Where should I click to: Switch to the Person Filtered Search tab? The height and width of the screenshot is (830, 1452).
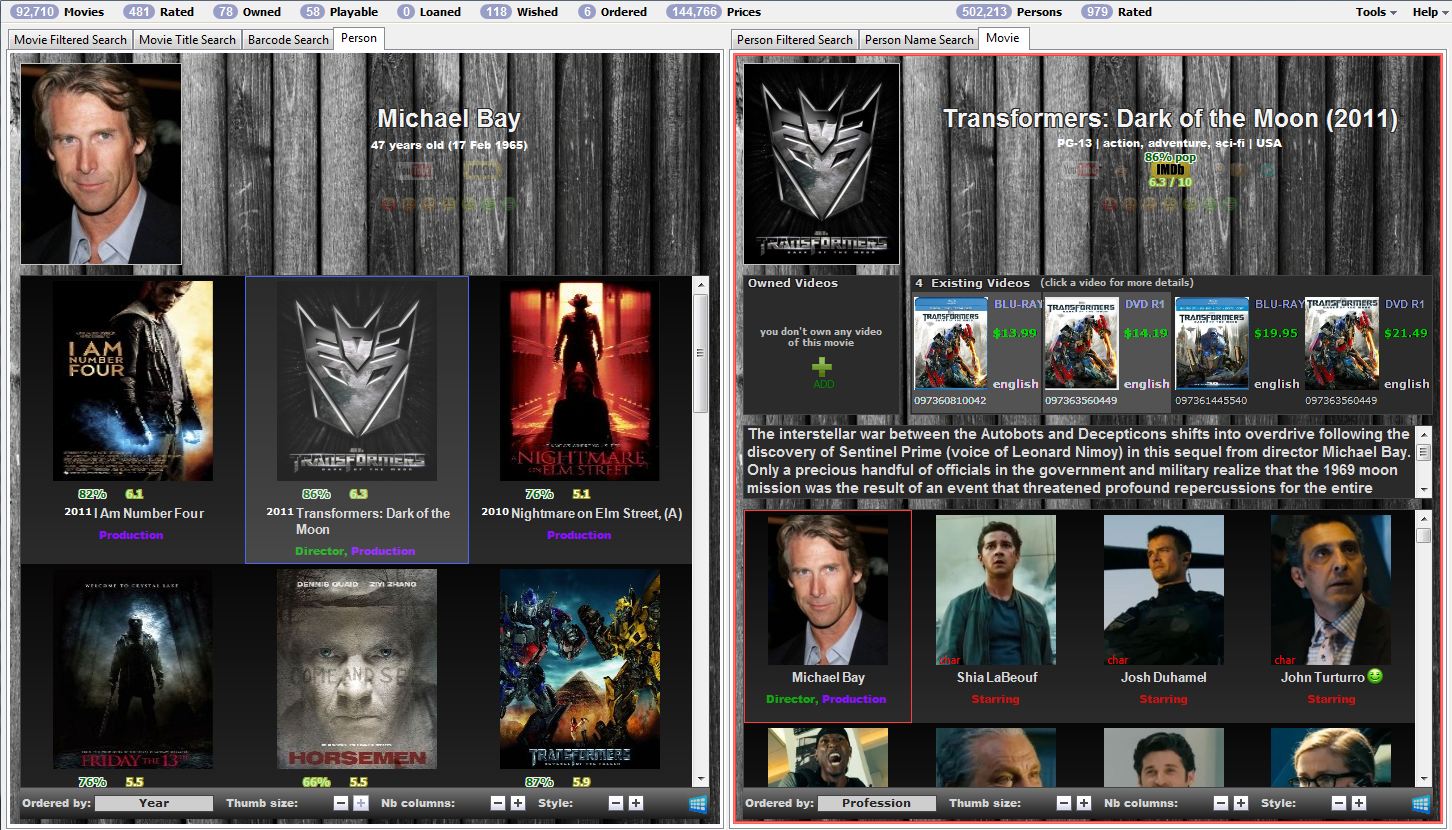(x=795, y=39)
